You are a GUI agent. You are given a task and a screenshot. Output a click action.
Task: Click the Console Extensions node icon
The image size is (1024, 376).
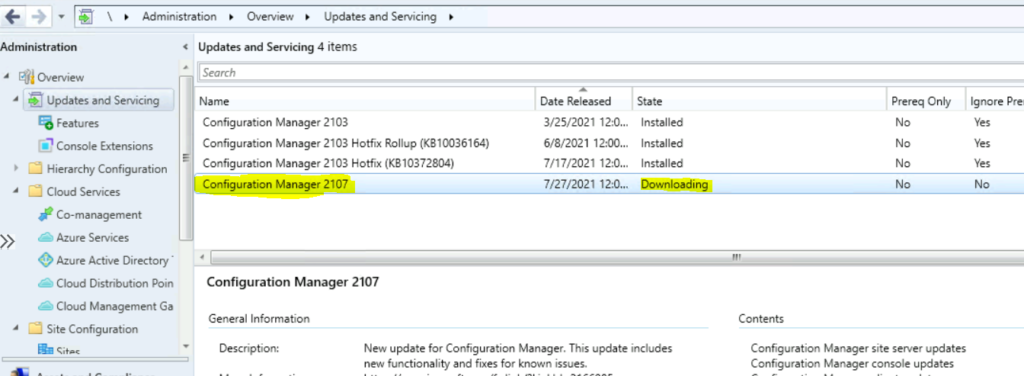[46, 146]
